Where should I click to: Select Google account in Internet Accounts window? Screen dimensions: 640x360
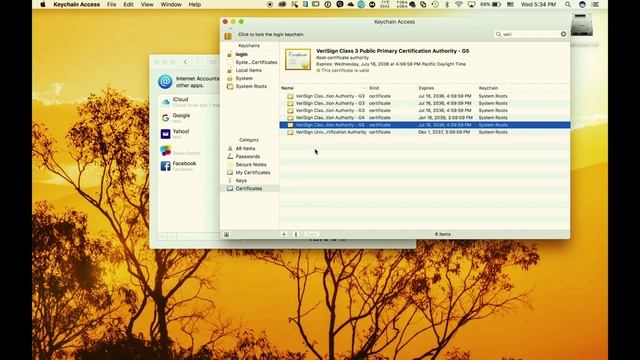pyautogui.click(x=189, y=118)
